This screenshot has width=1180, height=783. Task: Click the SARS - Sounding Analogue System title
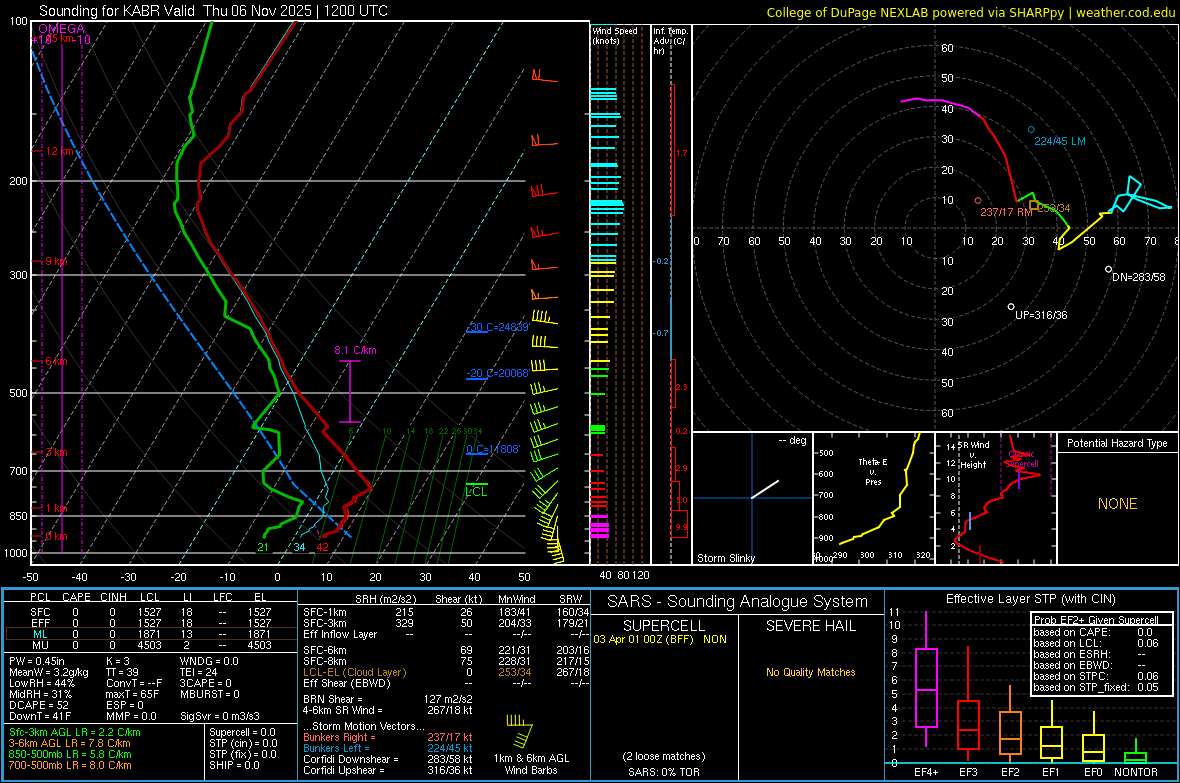(738, 602)
